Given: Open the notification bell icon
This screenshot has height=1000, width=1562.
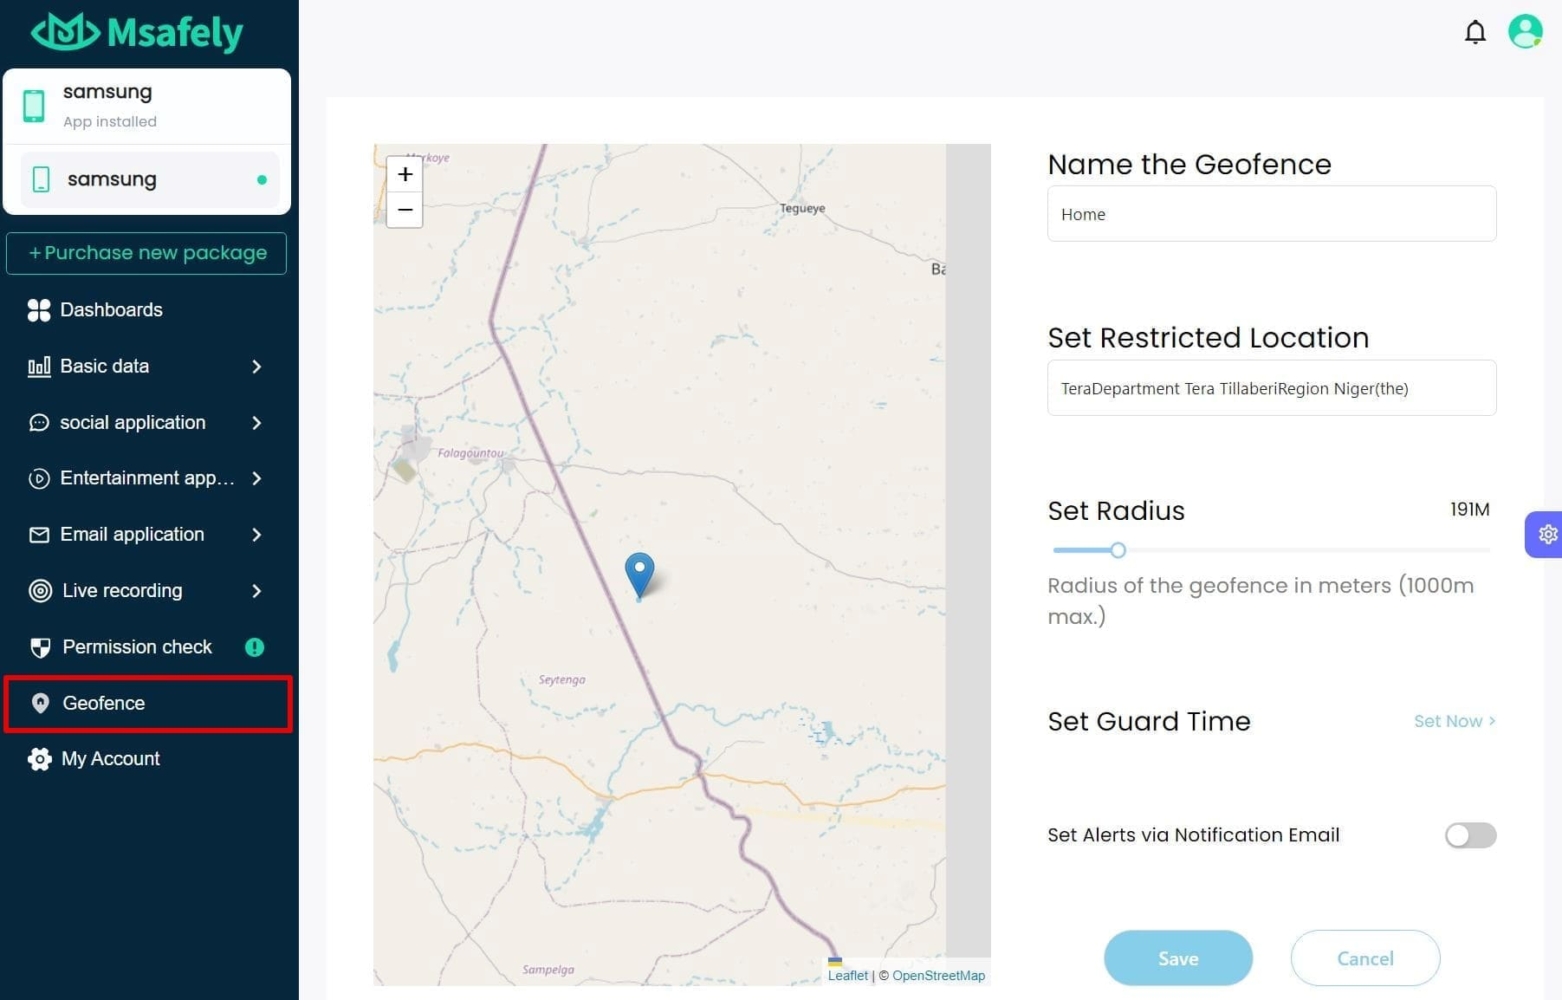Looking at the screenshot, I should pyautogui.click(x=1475, y=33).
